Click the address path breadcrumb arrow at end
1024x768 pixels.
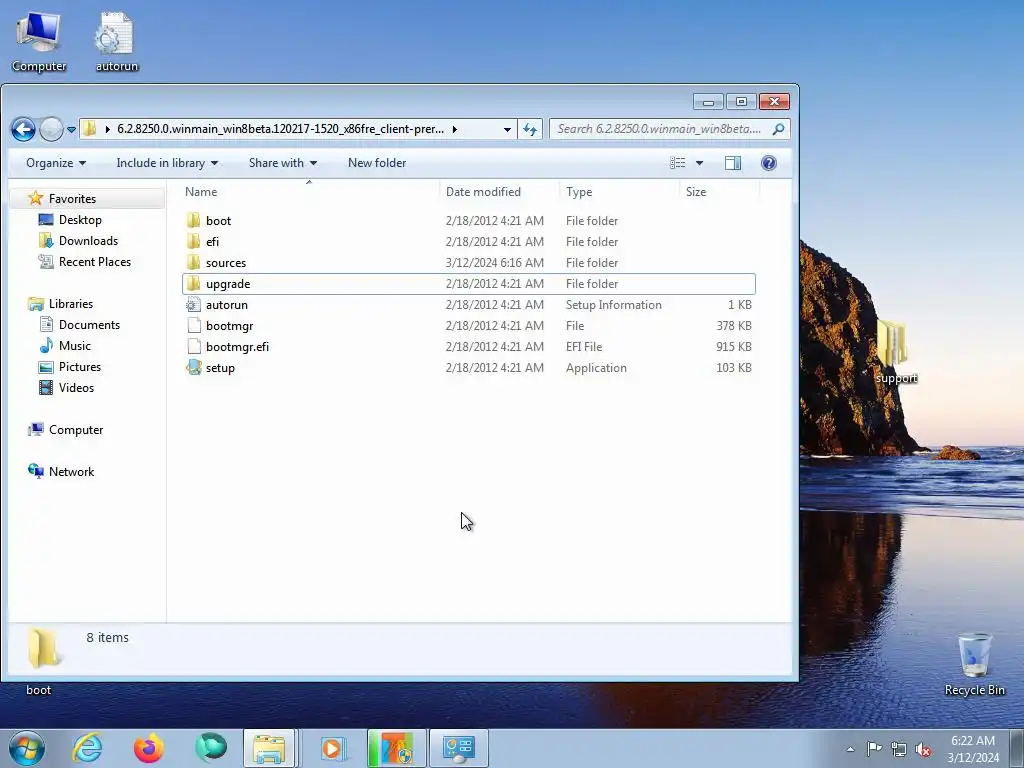[455, 129]
